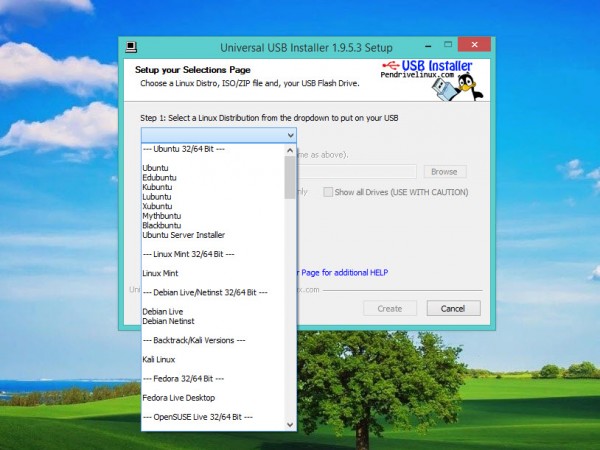Click the '--- OpenSUSE Live 32/64 Bit ---' header
600x450 pixels.
197,417
